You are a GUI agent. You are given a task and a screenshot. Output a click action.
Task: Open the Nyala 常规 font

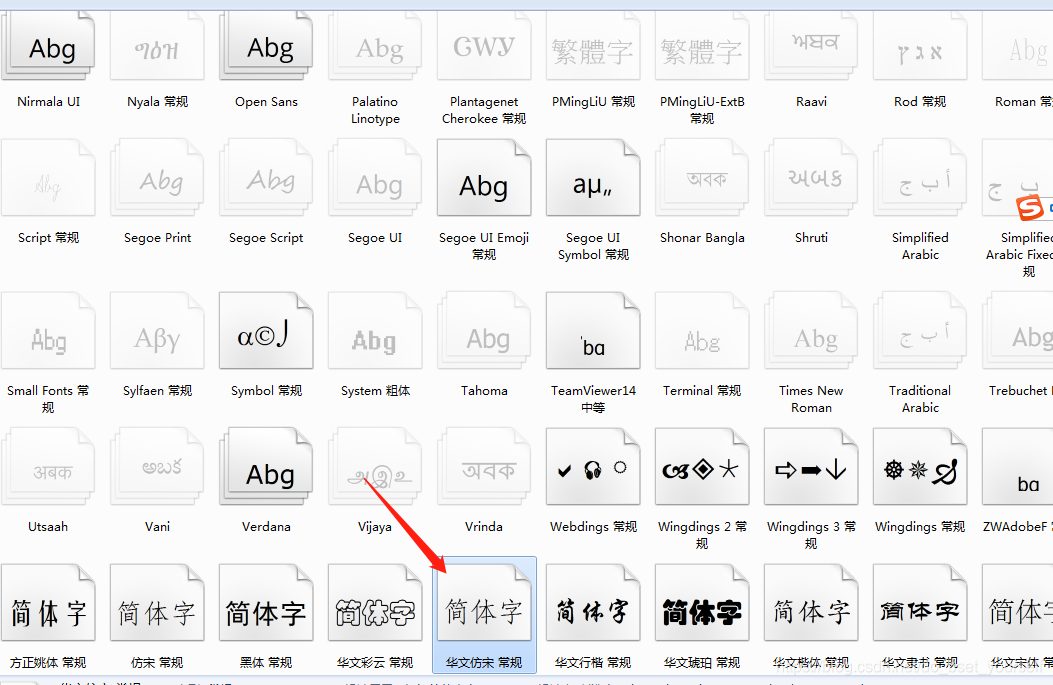point(157,47)
